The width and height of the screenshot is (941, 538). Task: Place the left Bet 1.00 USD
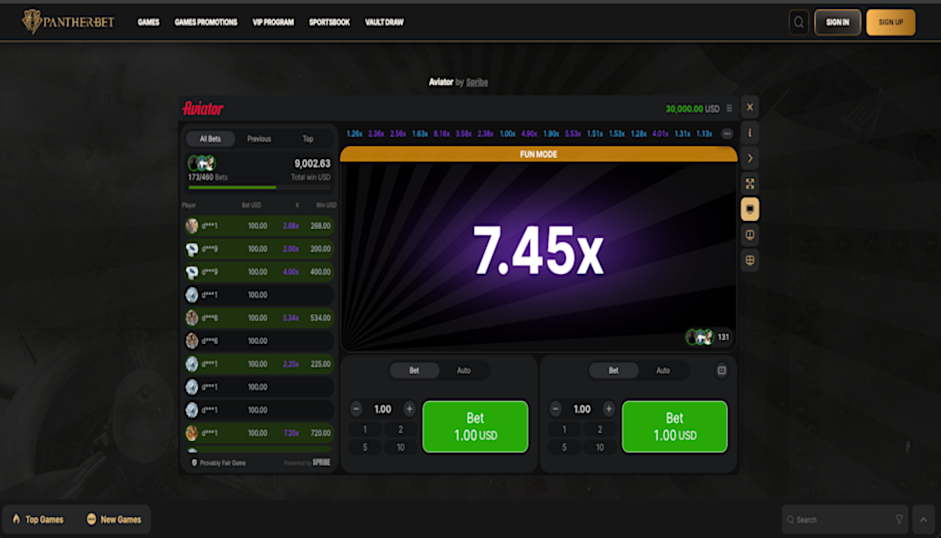pyautogui.click(x=475, y=426)
